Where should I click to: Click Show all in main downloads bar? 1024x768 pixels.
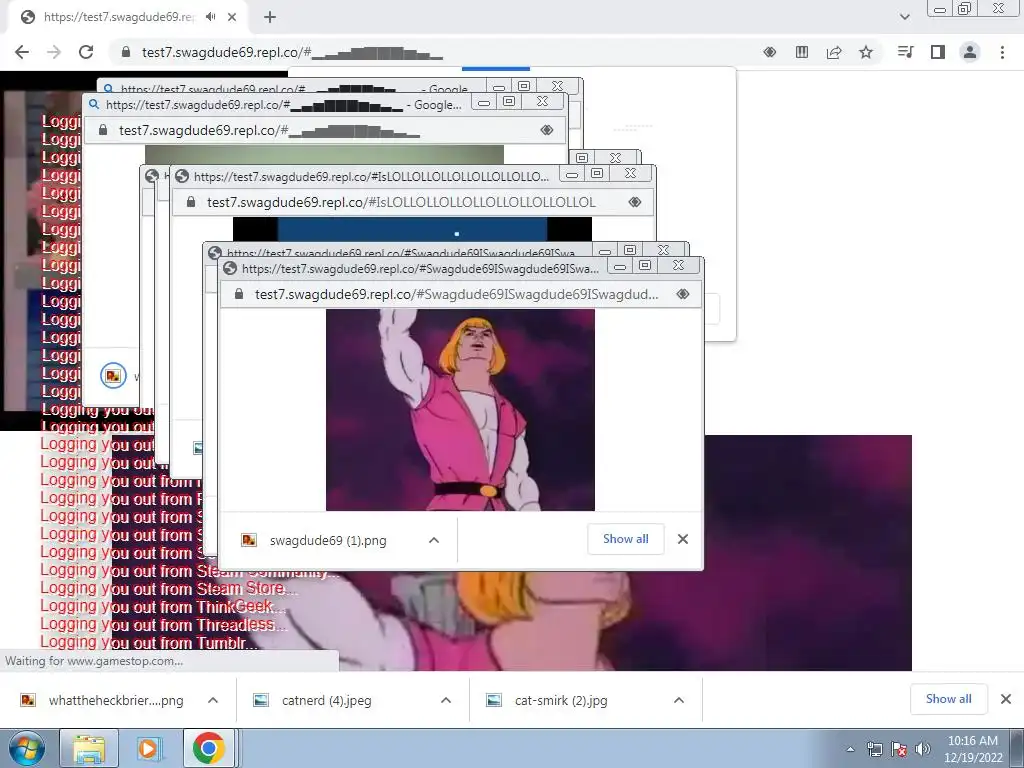click(x=948, y=699)
